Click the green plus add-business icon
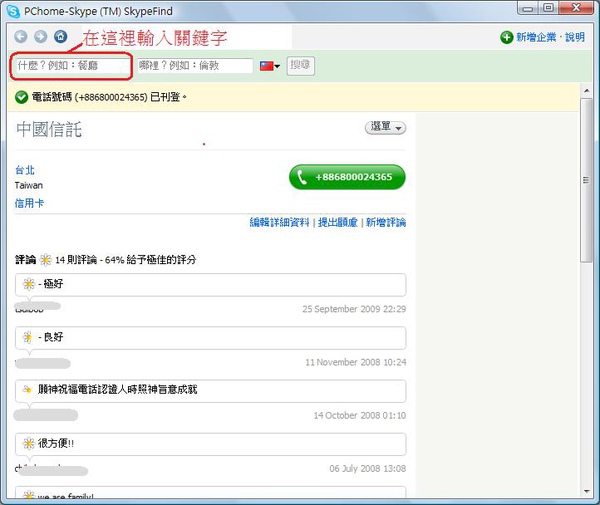Viewport: 600px width, 505px height. 506,37
